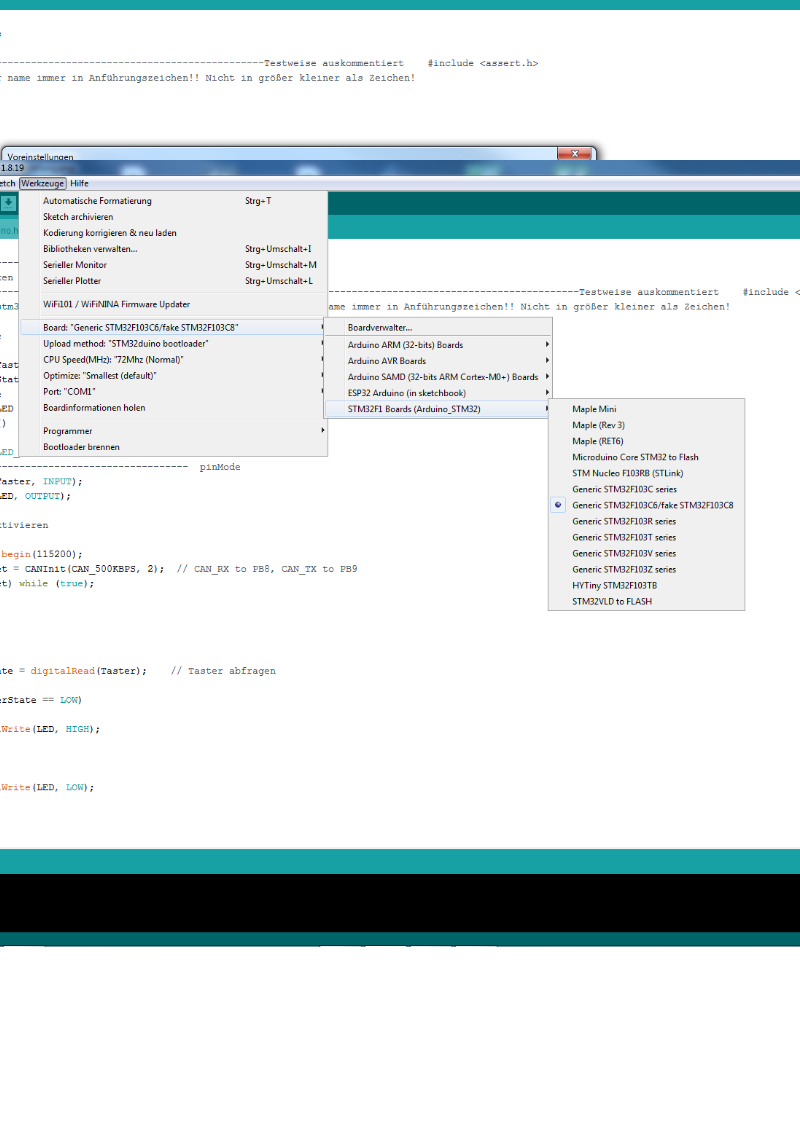This screenshot has height=1132, width=800.
Task: Expand the Optimize: Smallest (default) submenu
Action: 173,375
